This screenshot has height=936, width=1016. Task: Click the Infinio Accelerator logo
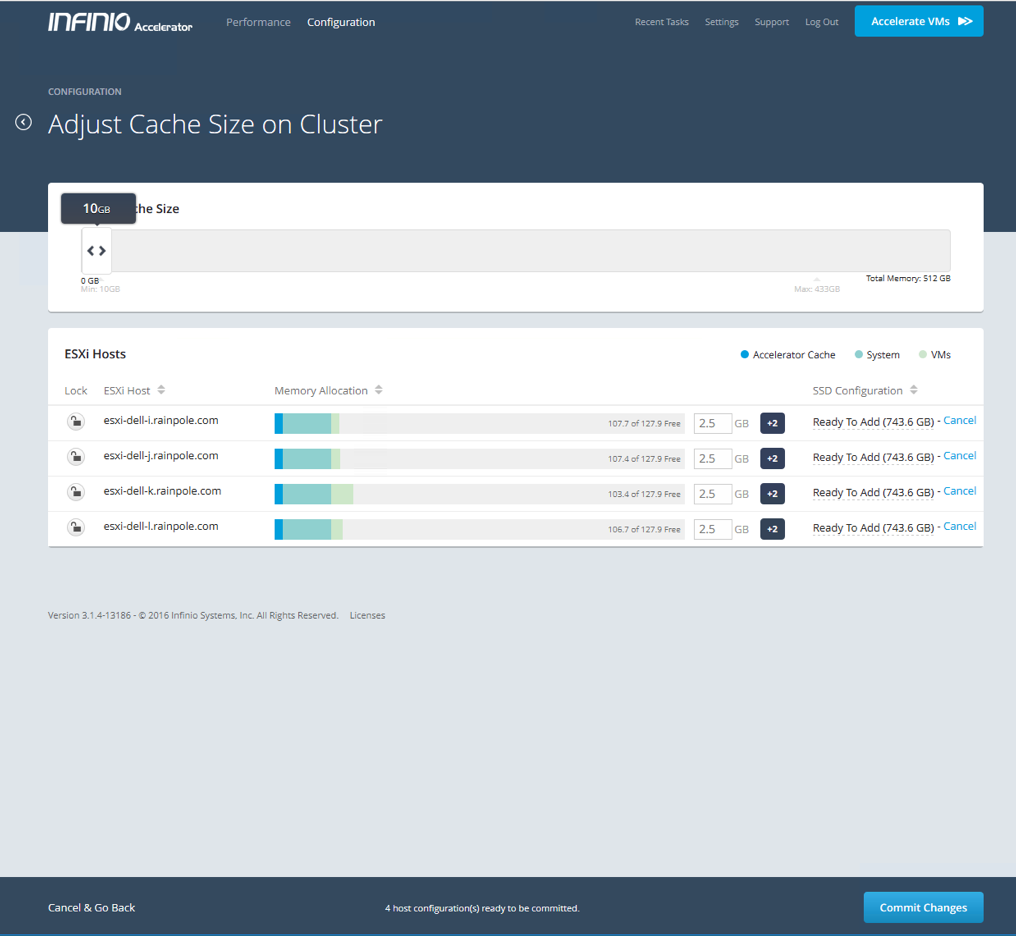click(120, 22)
